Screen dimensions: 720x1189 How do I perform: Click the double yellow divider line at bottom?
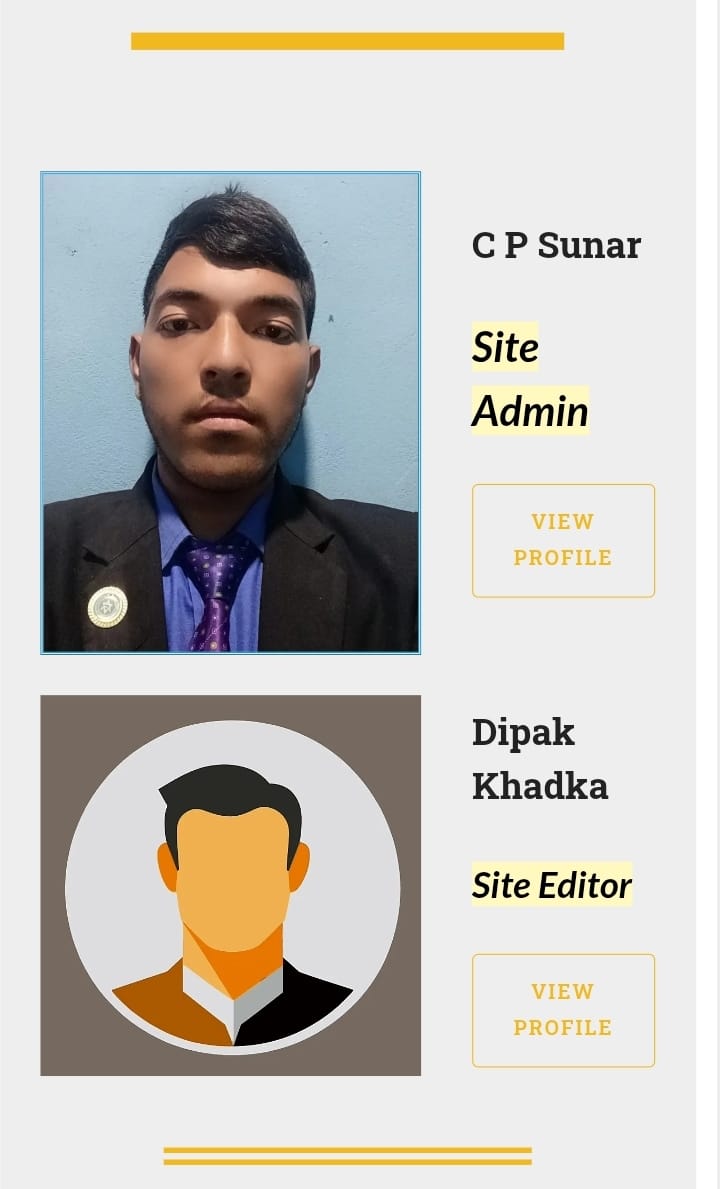[x=347, y=1156]
